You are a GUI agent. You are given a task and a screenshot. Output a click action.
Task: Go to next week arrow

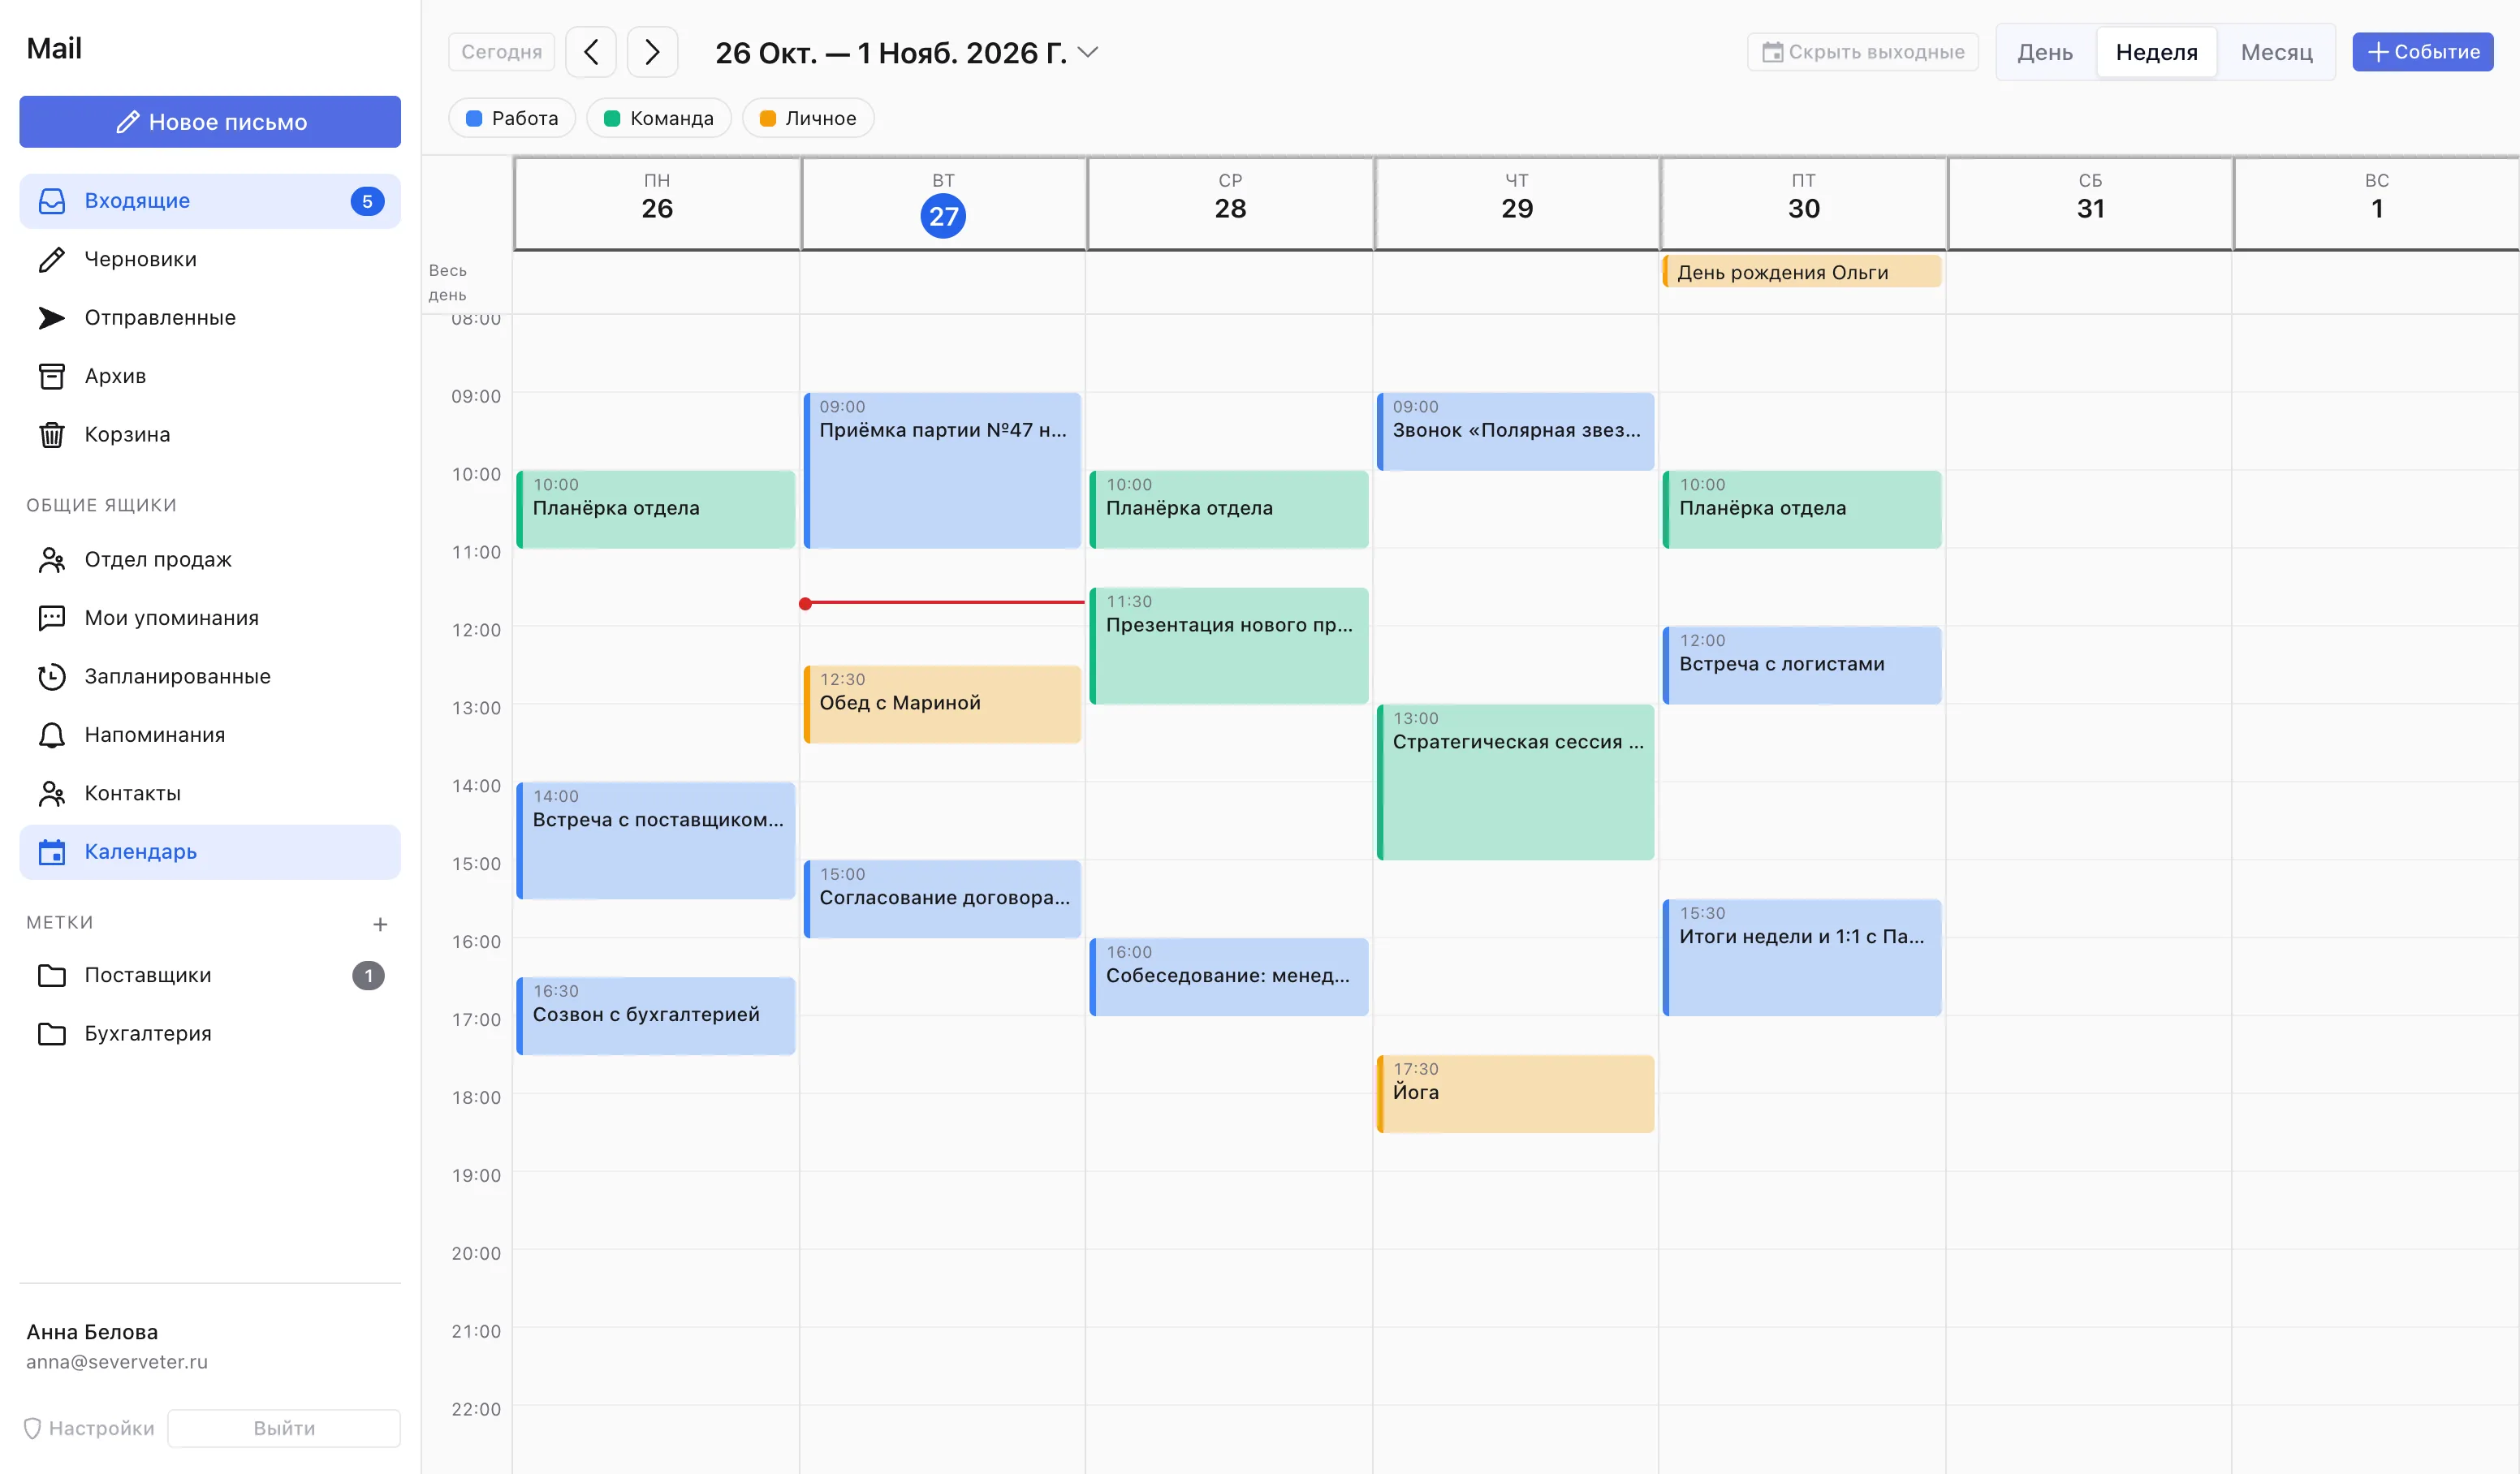652,52
